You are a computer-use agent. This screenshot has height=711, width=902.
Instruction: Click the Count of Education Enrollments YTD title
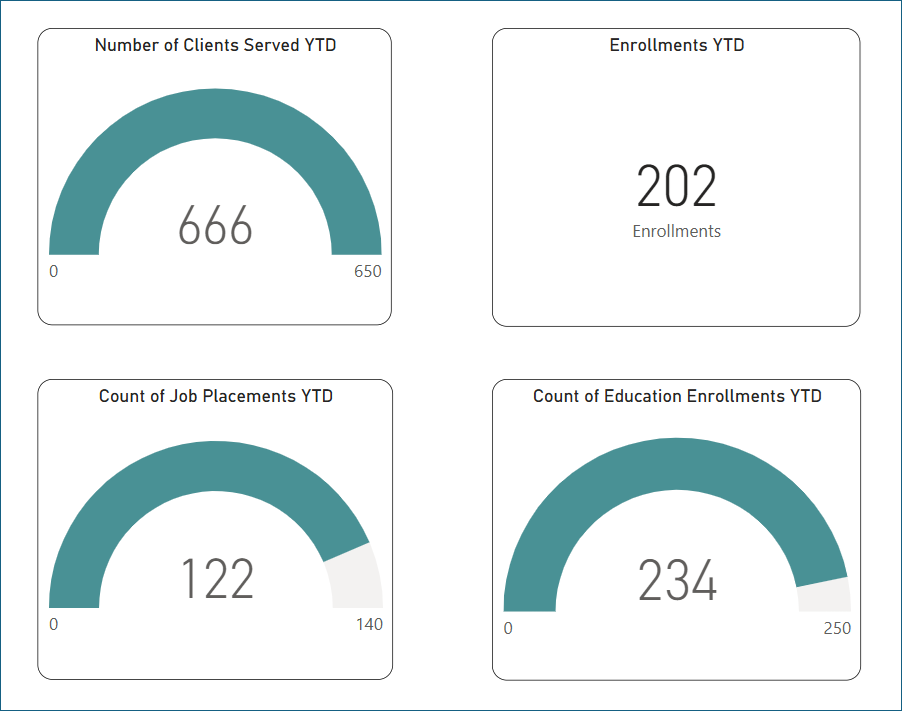[x=677, y=396]
